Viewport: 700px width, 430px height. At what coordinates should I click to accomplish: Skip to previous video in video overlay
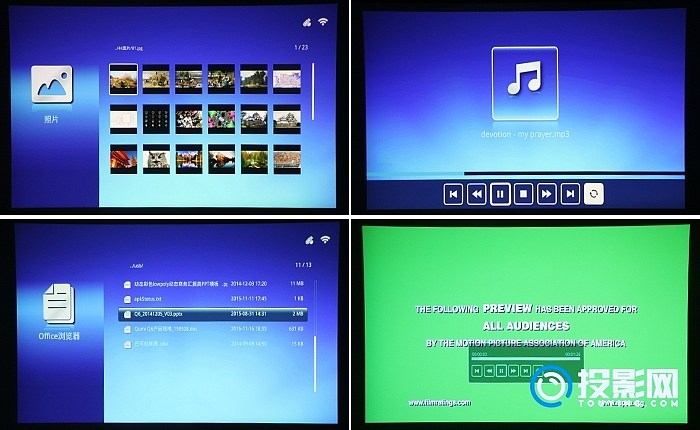[477, 371]
